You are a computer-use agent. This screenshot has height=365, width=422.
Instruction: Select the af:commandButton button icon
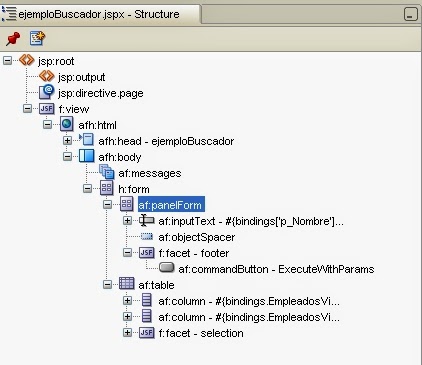[166, 268]
